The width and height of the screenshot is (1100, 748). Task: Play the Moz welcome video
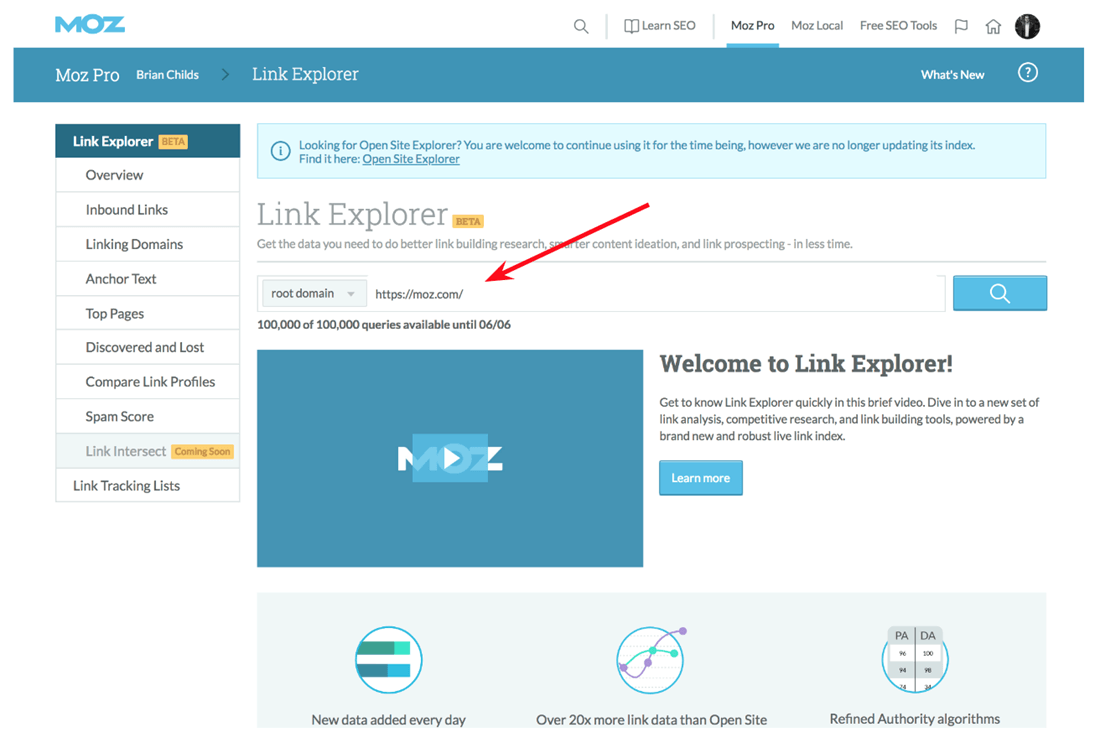tap(450, 458)
